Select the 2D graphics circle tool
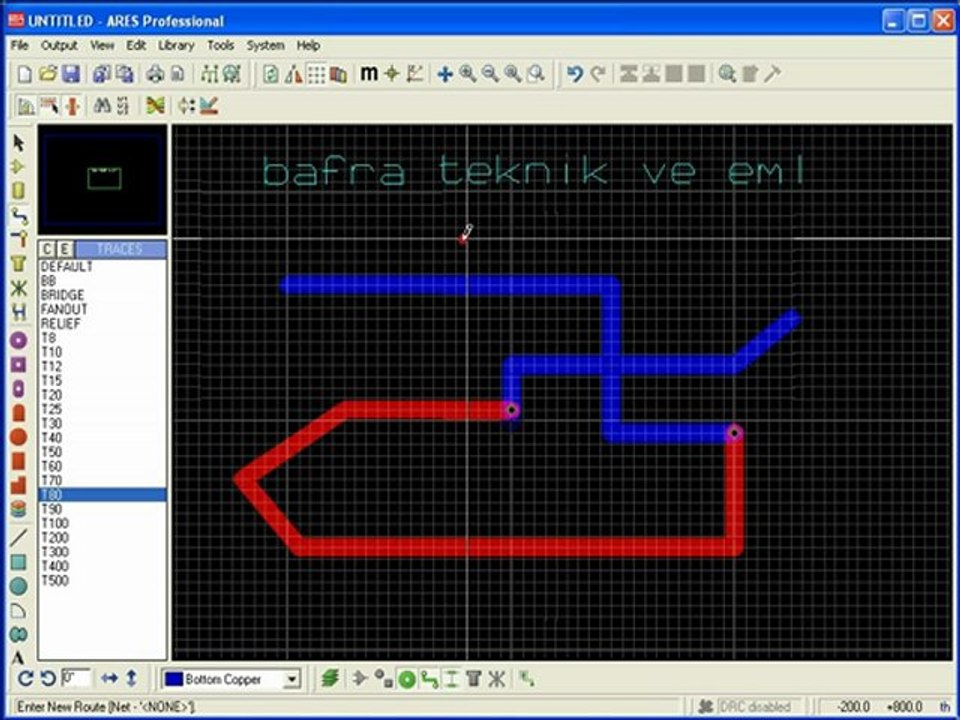Screen dimensions: 960x720 click(18, 587)
